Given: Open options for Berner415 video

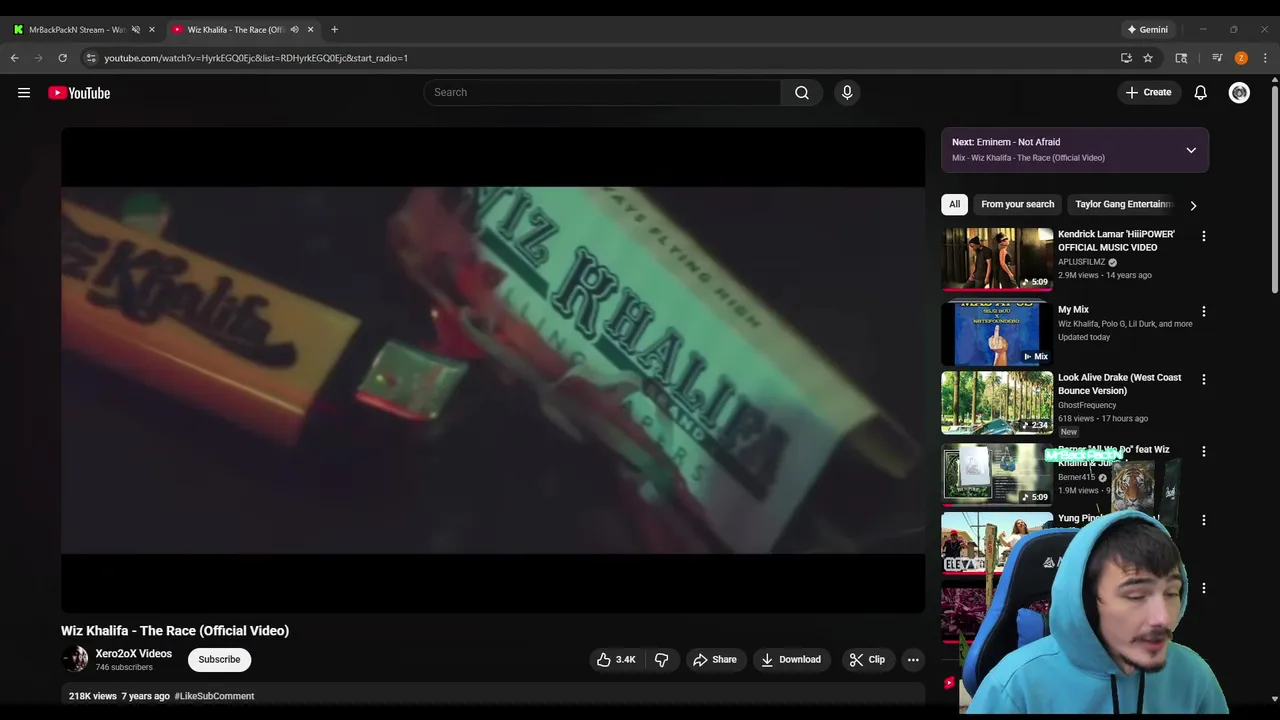Looking at the screenshot, I should coord(1204,452).
